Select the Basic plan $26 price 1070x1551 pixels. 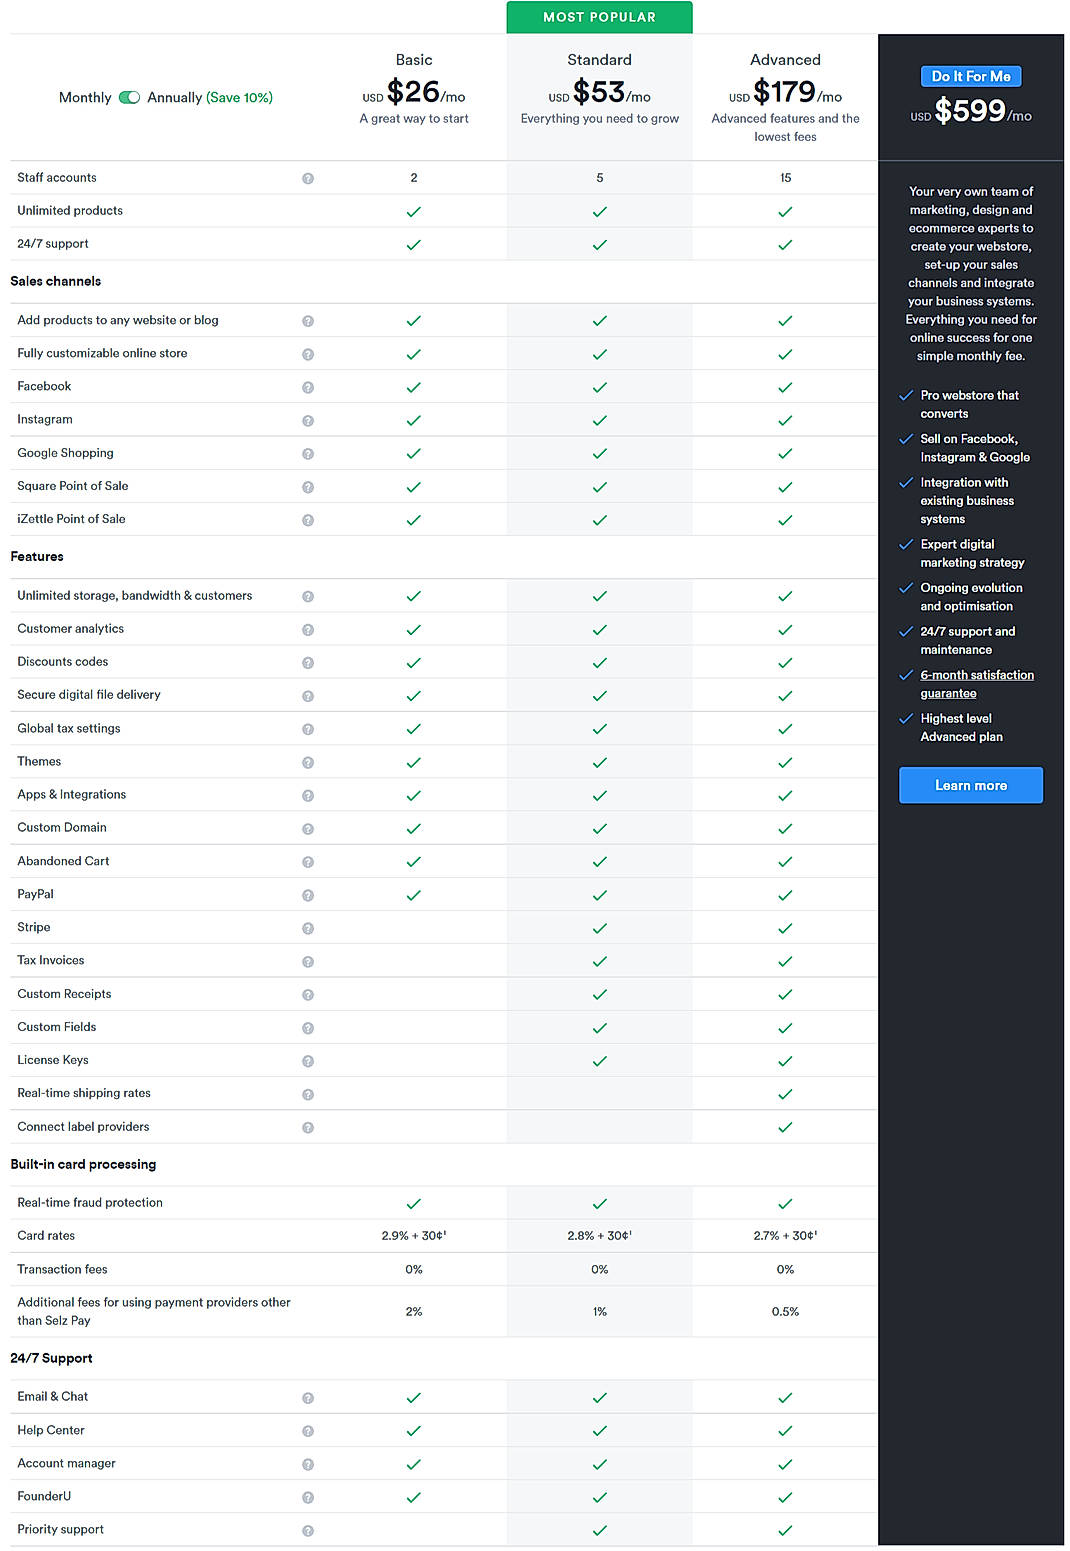tap(413, 92)
